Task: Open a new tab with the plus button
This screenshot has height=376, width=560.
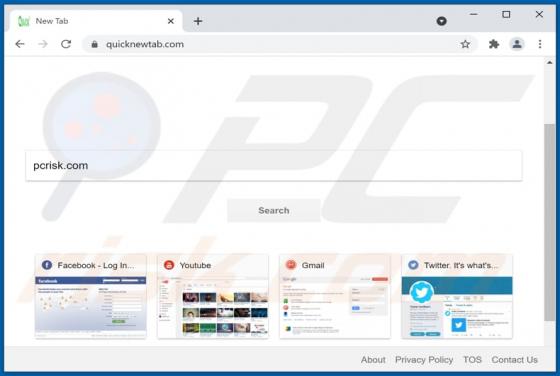Action: tap(198, 21)
